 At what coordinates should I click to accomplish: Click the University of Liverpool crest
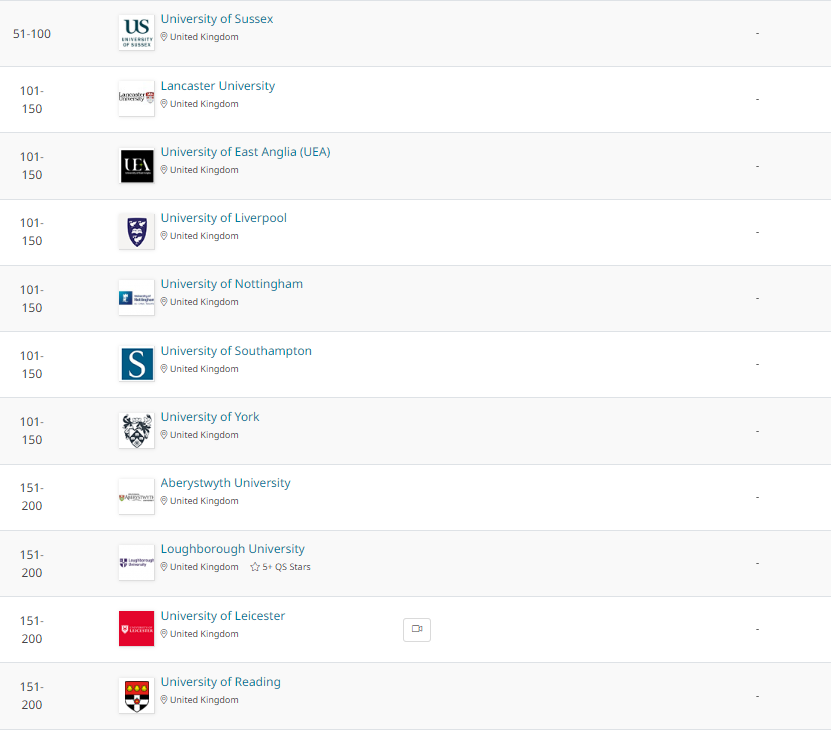coord(136,231)
